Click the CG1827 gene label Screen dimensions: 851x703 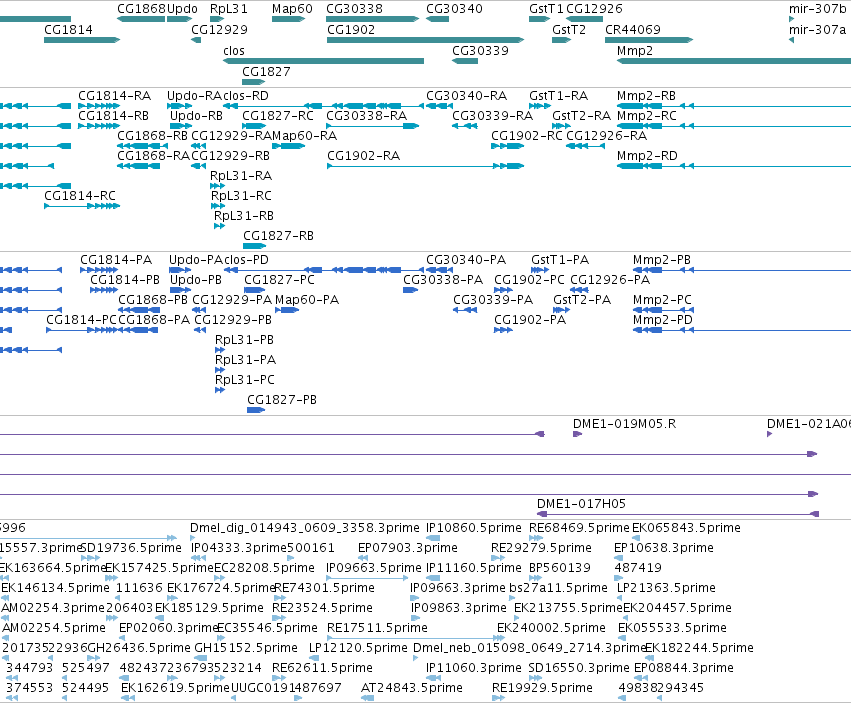tap(266, 72)
